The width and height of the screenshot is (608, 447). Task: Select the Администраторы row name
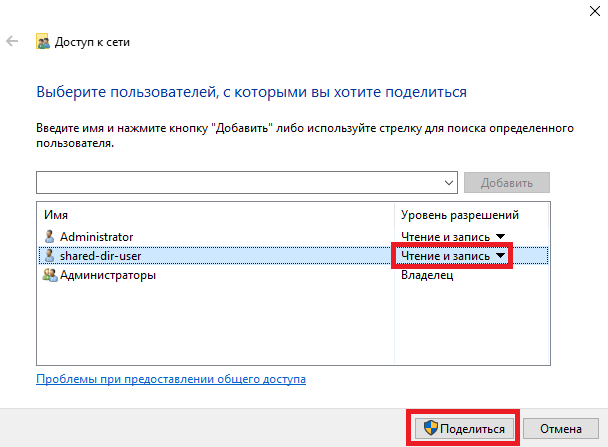(108, 275)
